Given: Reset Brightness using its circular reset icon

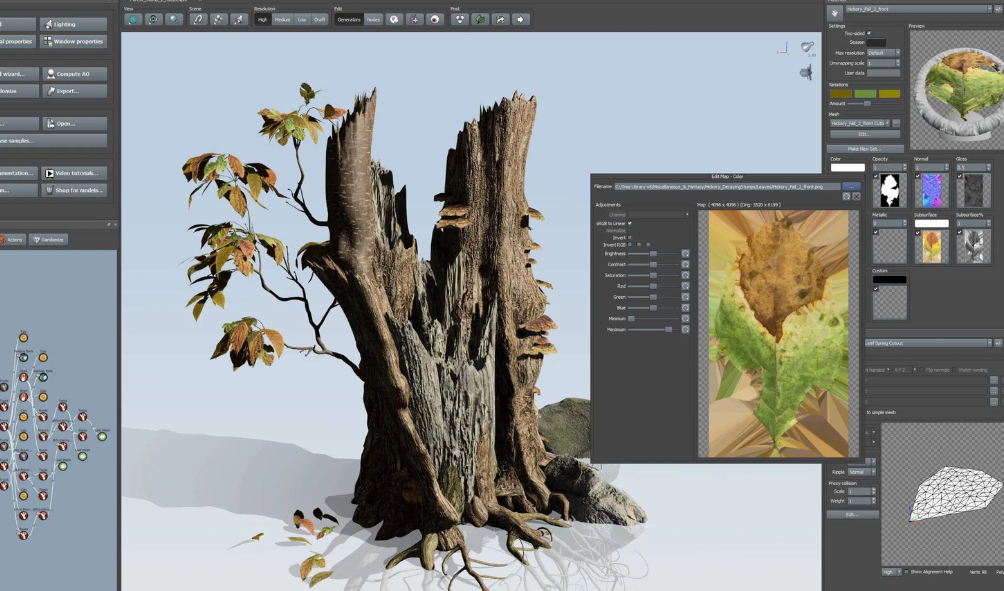Looking at the screenshot, I should pyautogui.click(x=685, y=254).
